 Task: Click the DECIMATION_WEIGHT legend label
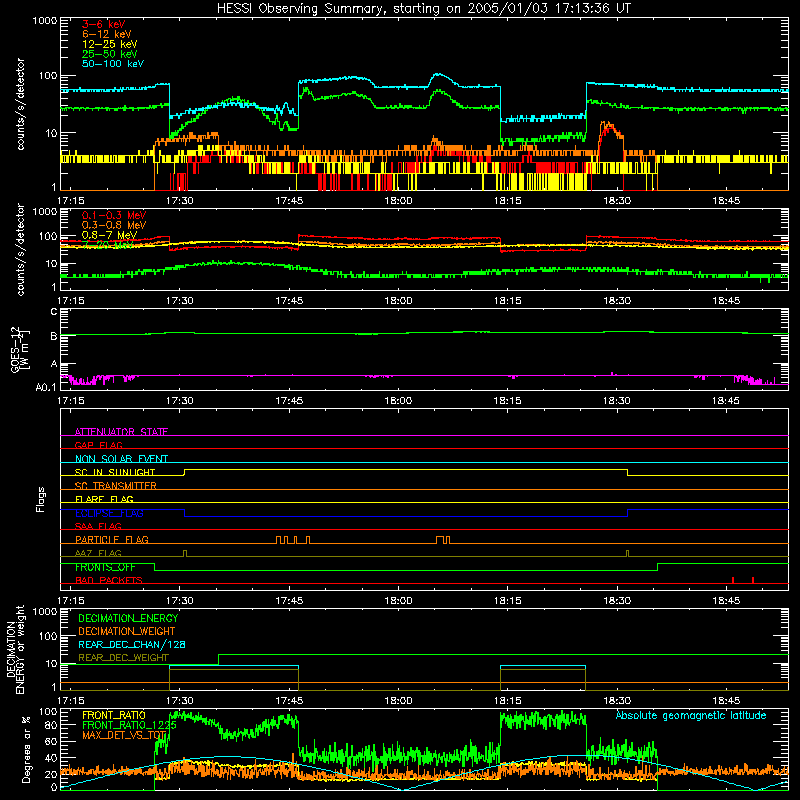[x=127, y=631]
